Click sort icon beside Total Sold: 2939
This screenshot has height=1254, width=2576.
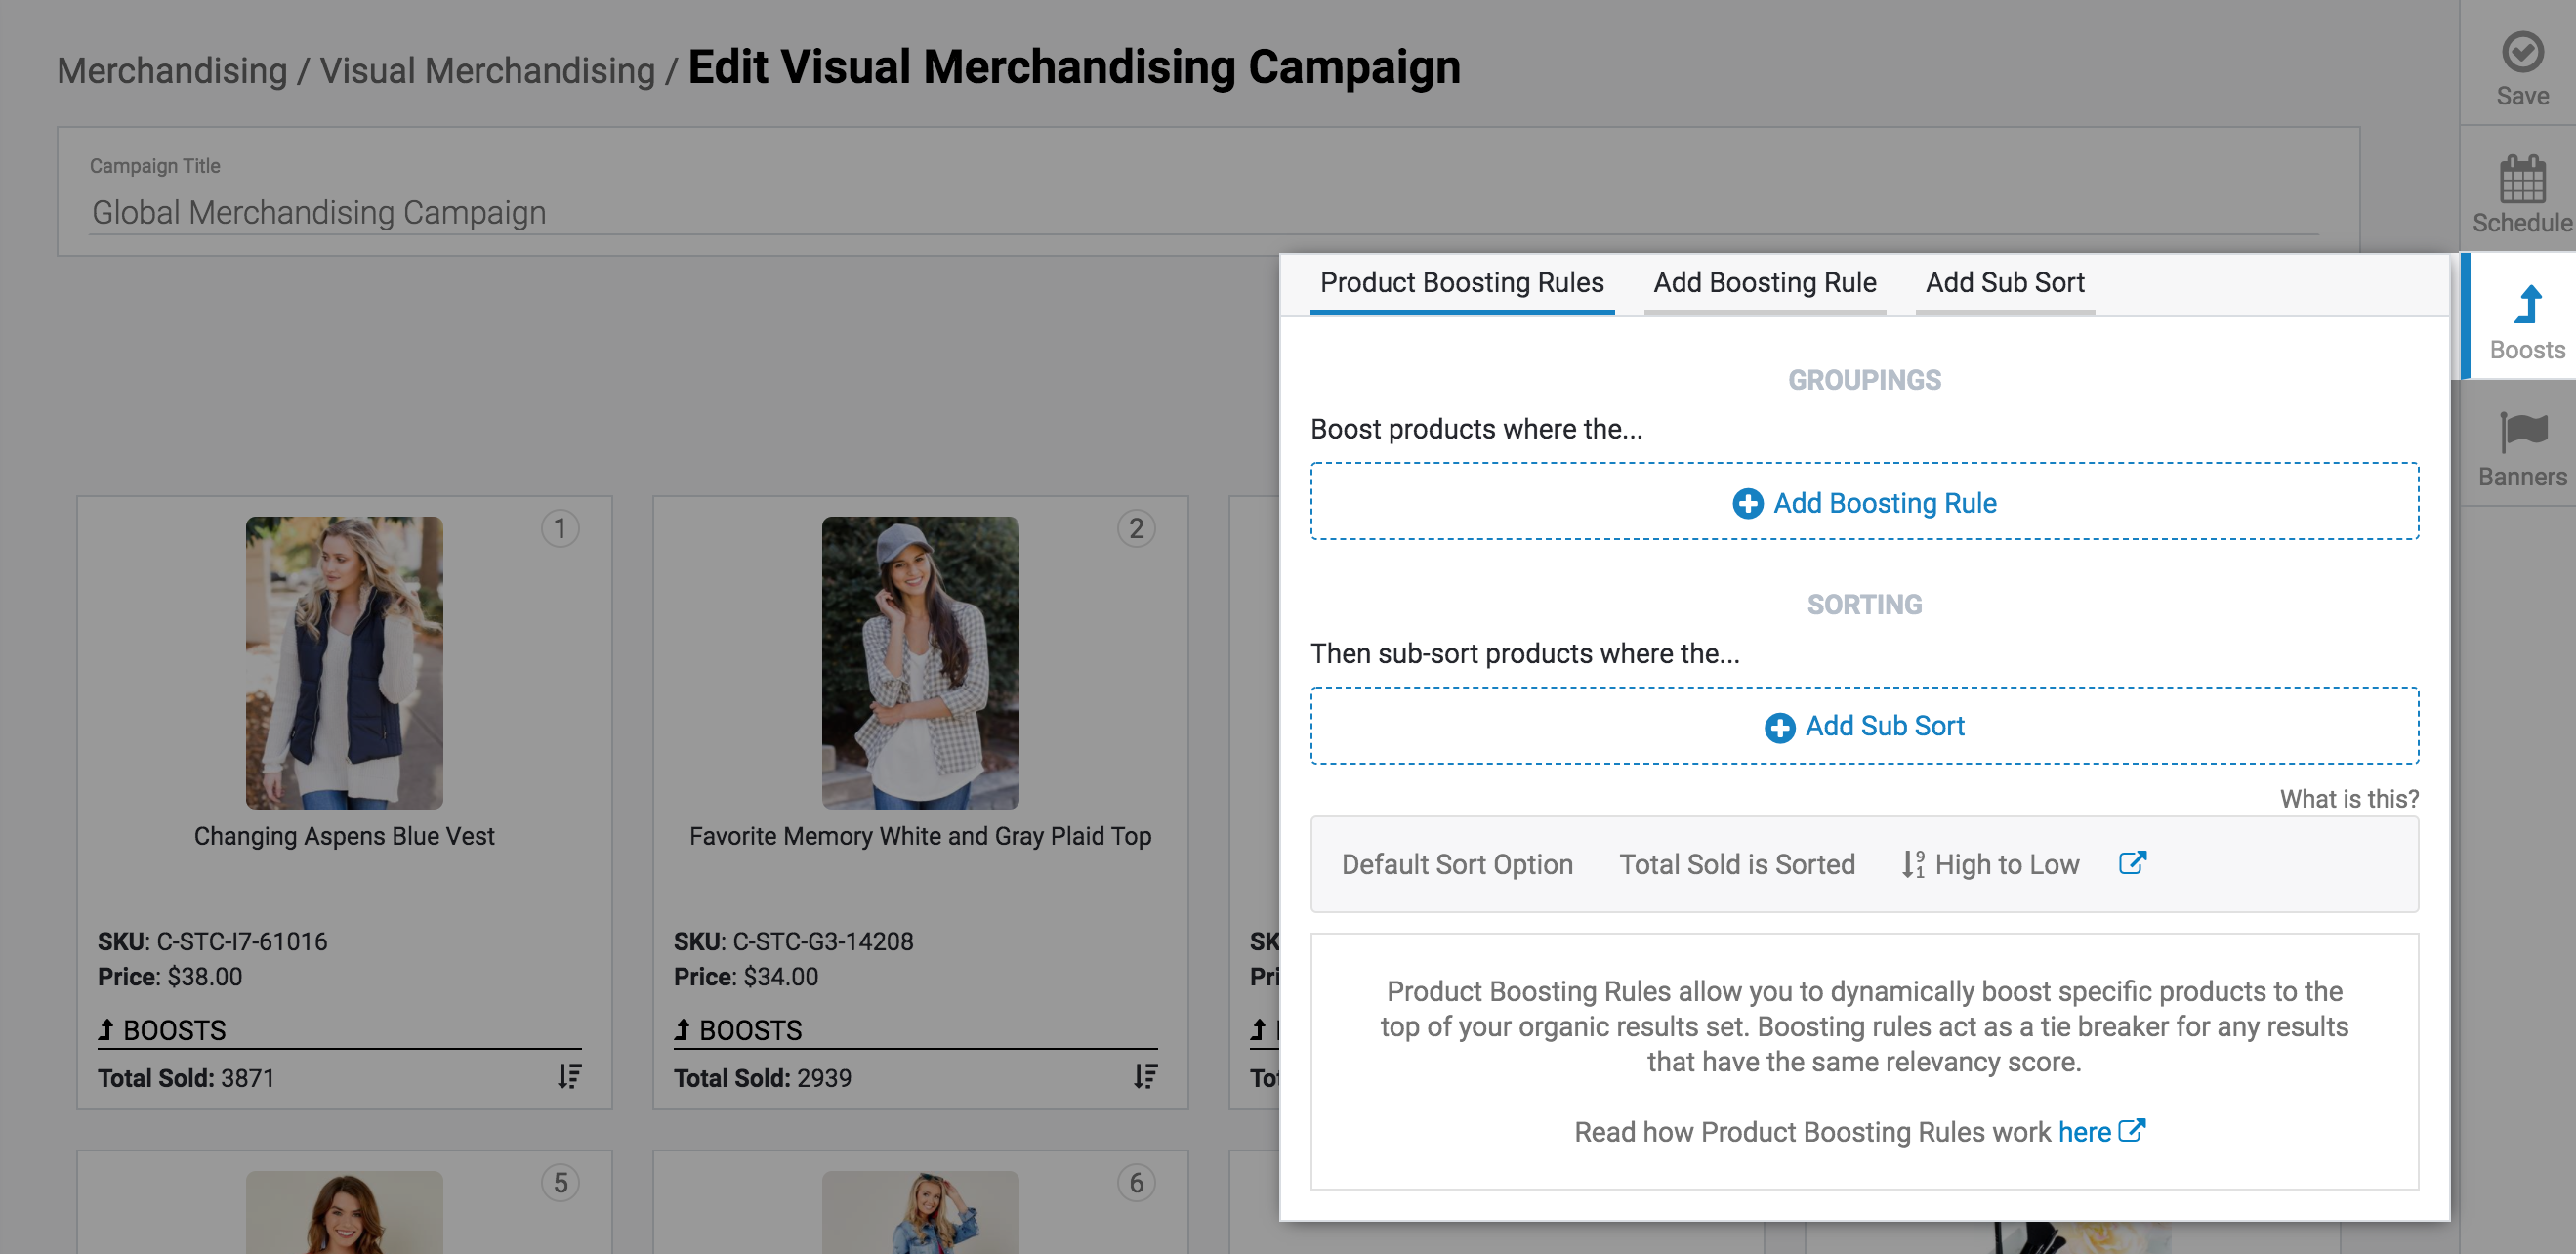[x=1145, y=1076]
